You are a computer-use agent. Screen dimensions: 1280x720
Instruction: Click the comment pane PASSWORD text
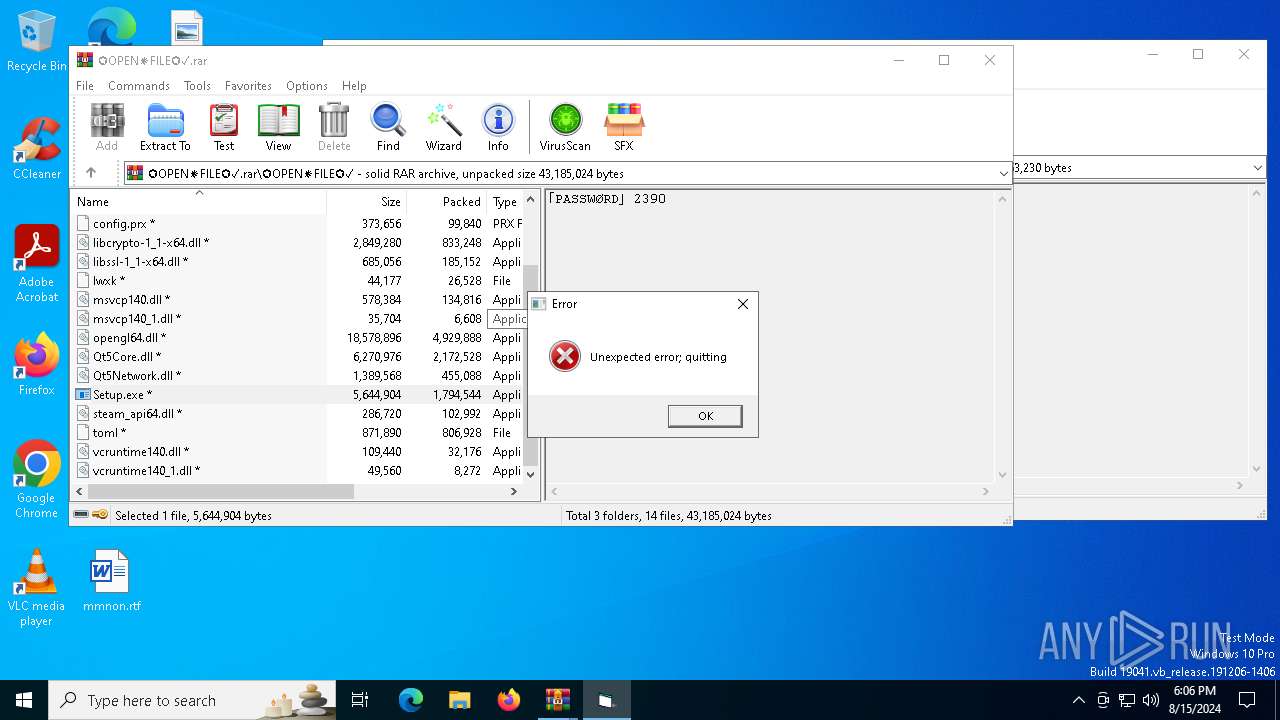tap(607, 198)
